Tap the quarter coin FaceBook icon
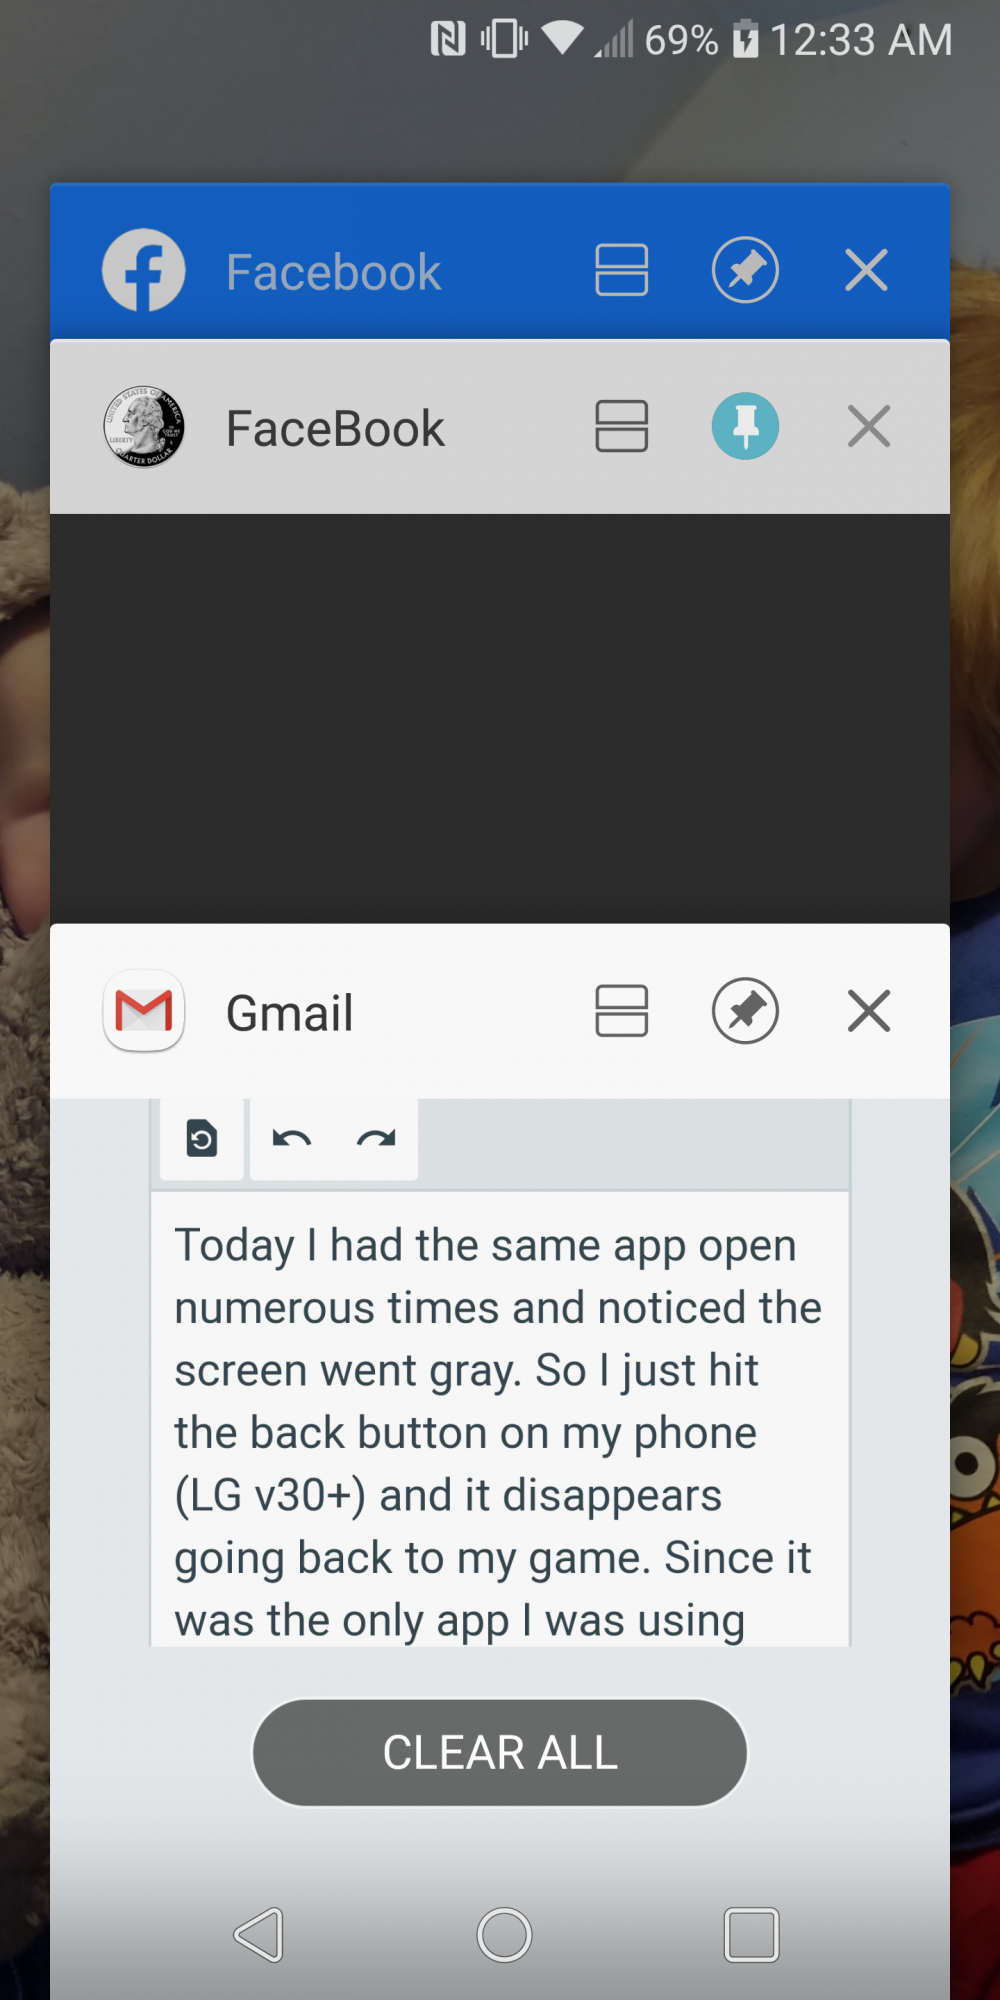 pos(144,427)
